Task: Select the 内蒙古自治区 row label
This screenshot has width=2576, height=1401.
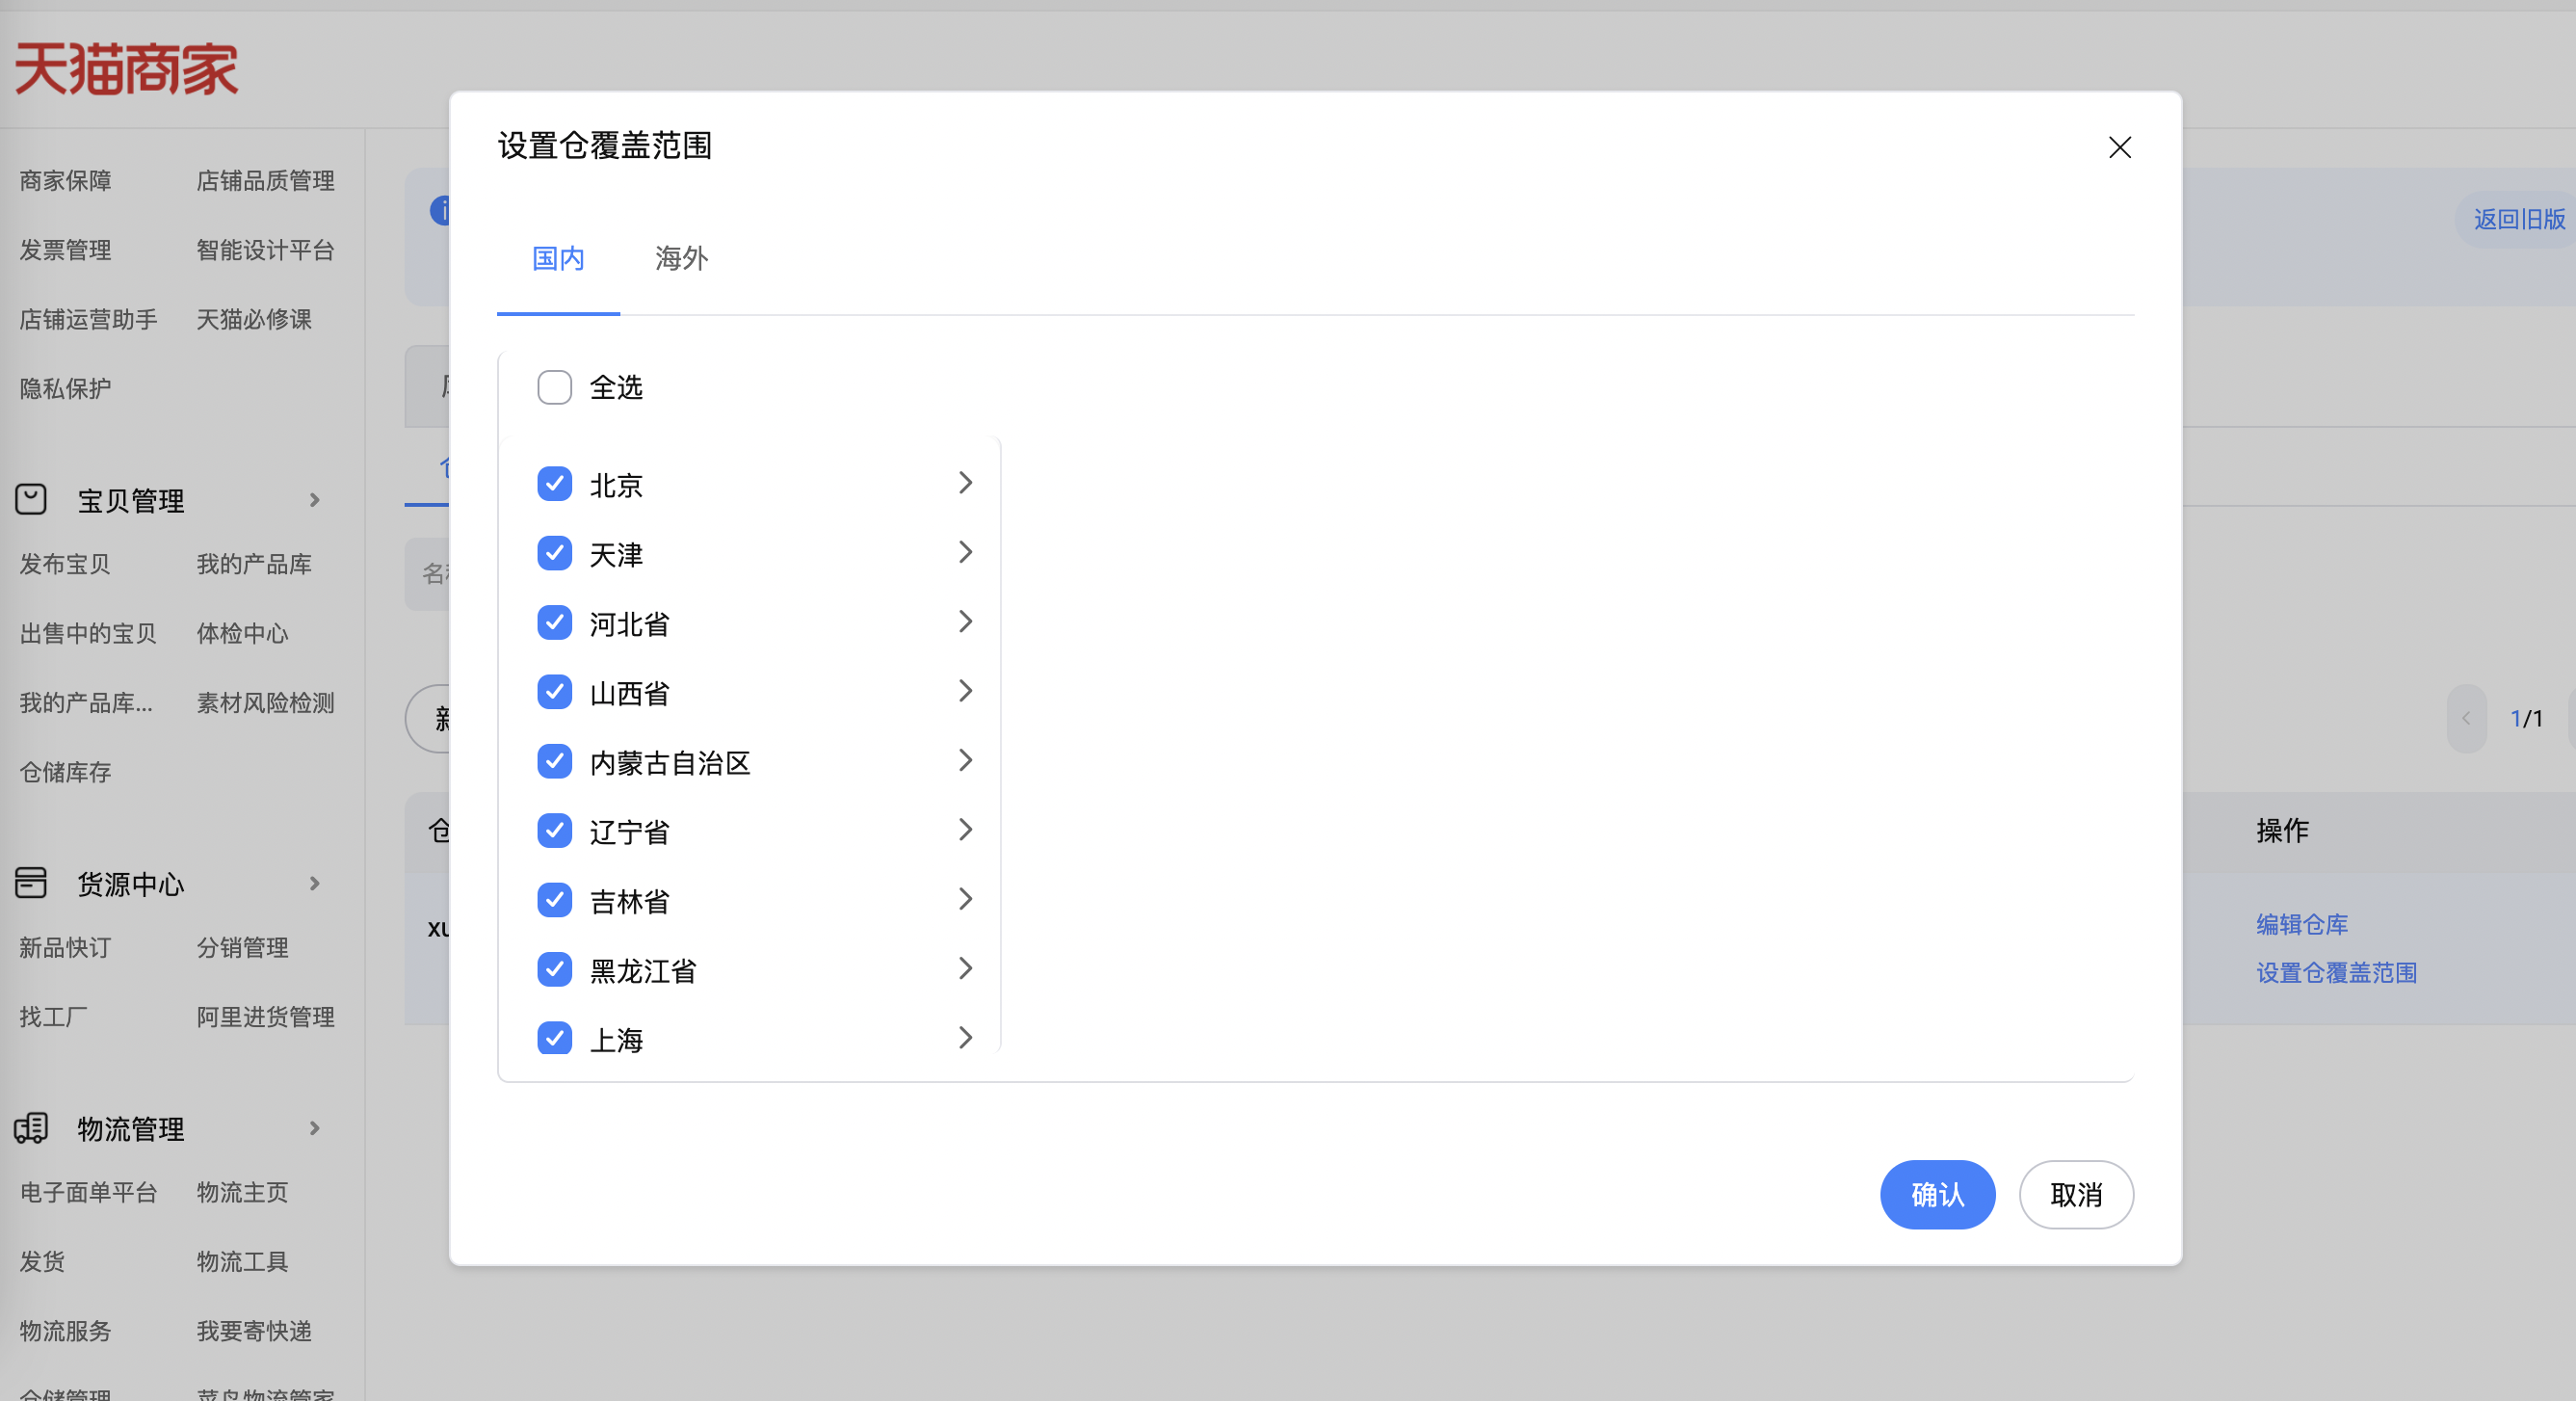Action: [x=669, y=763]
